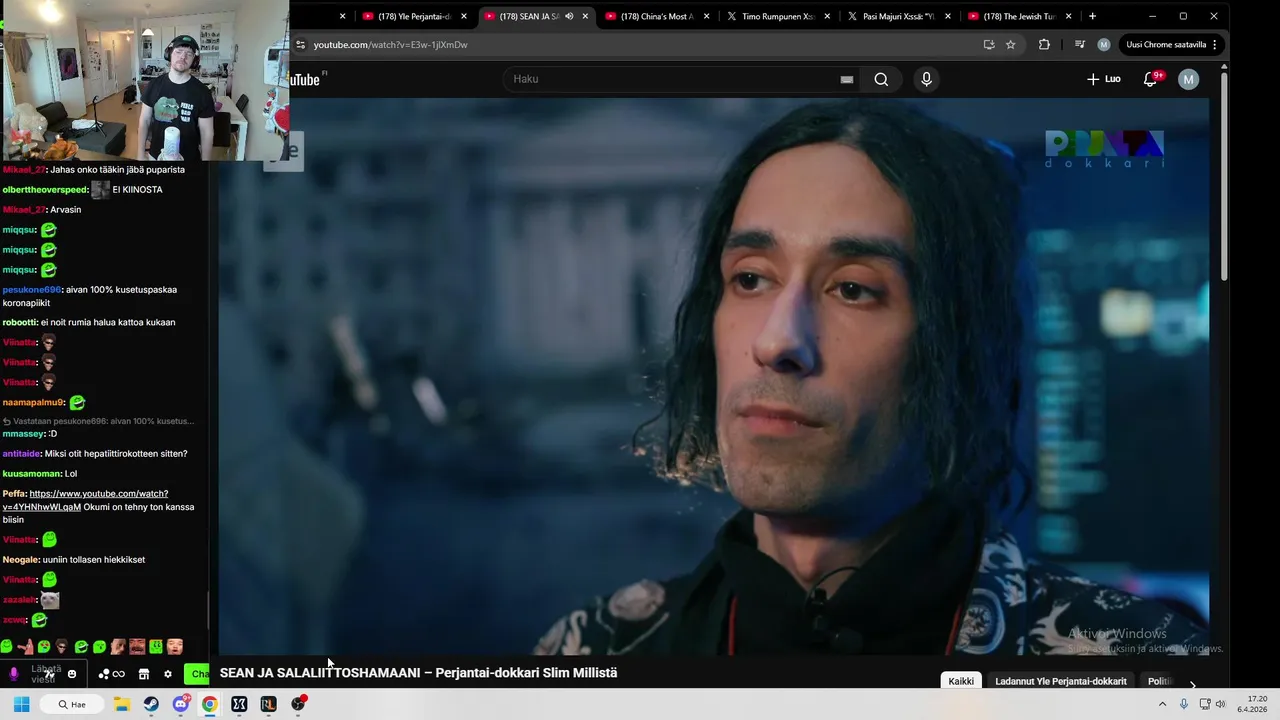Screen dimensions: 1280x720
Task: Click username antitaide in chat
Action: (21, 453)
